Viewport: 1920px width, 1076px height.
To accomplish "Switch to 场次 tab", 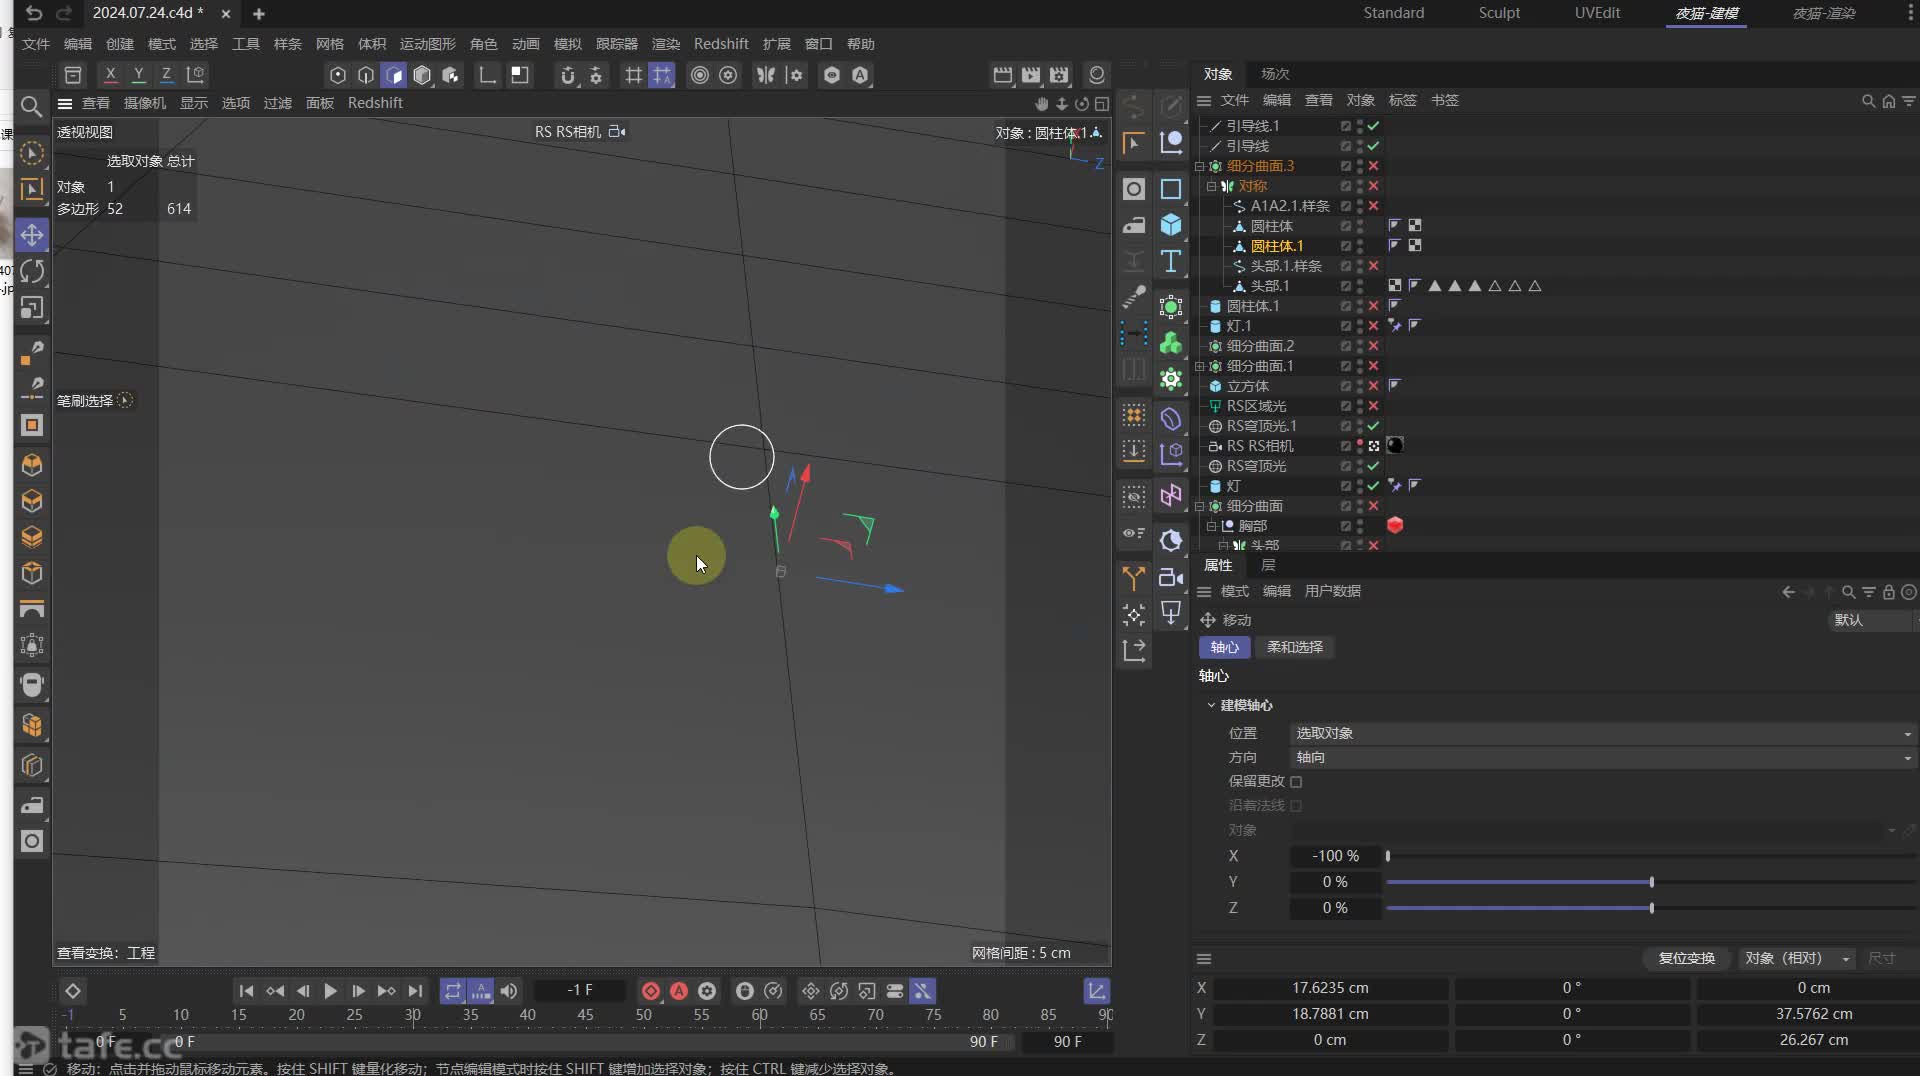I will [1275, 74].
